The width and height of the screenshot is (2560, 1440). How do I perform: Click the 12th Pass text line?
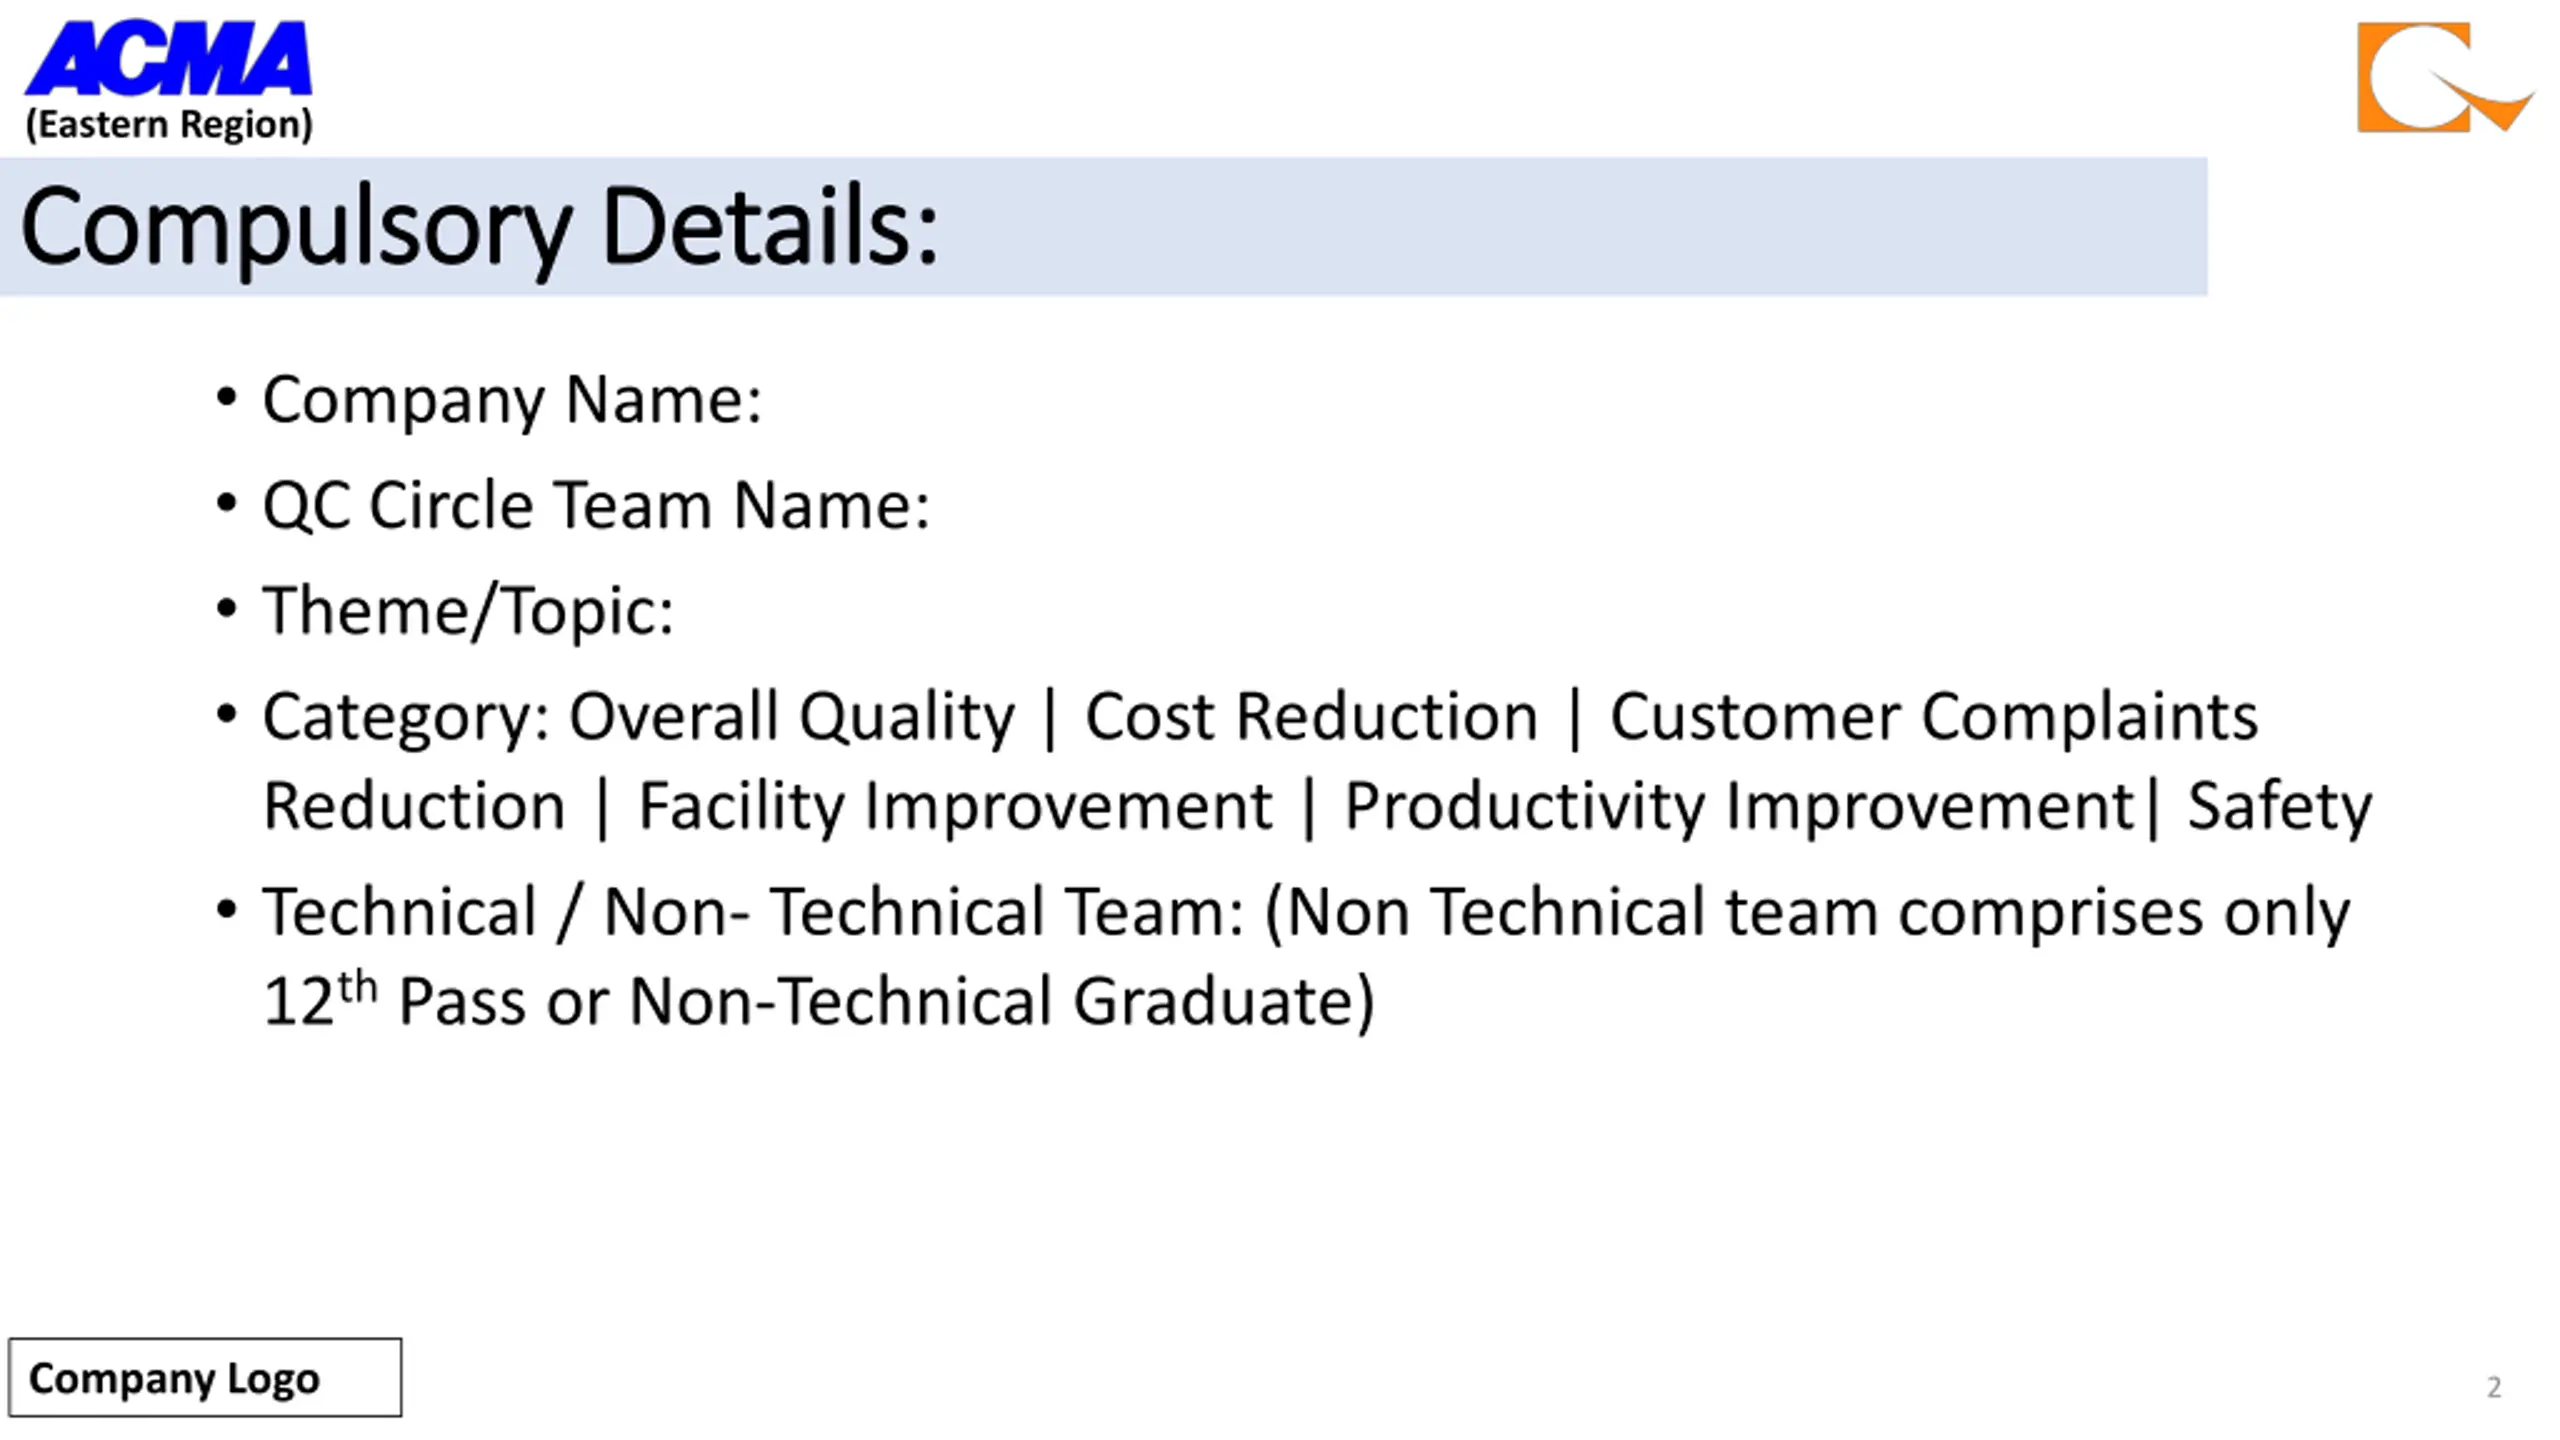pyautogui.click(x=819, y=1001)
